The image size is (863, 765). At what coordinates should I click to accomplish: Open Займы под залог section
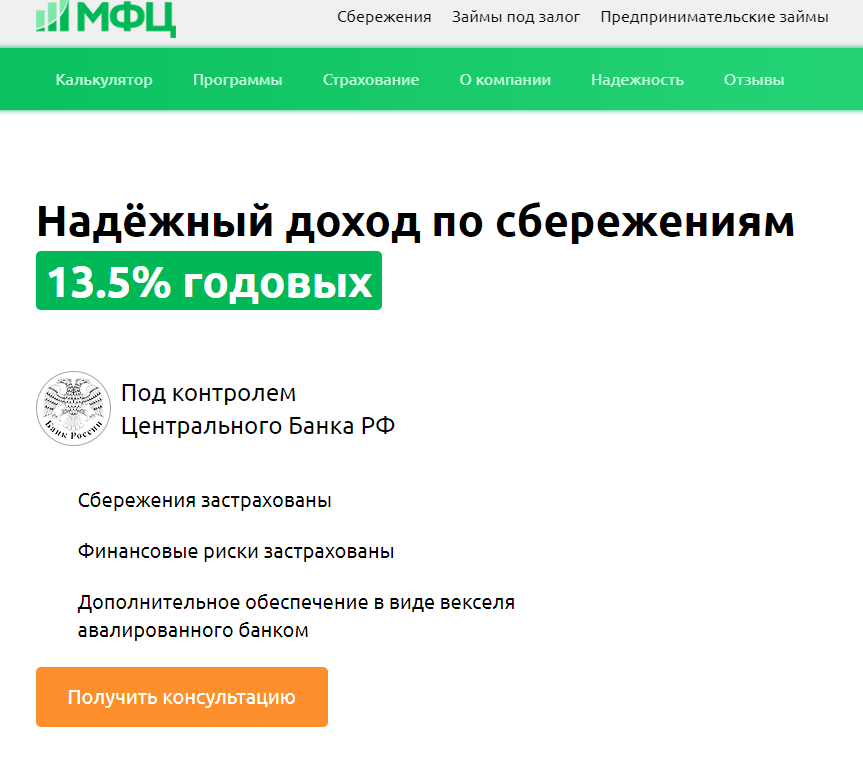pos(516,17)
